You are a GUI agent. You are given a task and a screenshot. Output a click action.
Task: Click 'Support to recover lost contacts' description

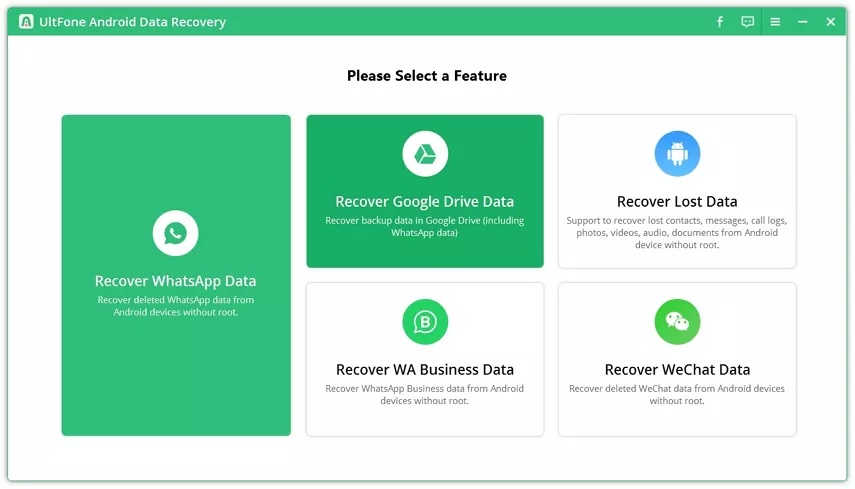(677, 233)
